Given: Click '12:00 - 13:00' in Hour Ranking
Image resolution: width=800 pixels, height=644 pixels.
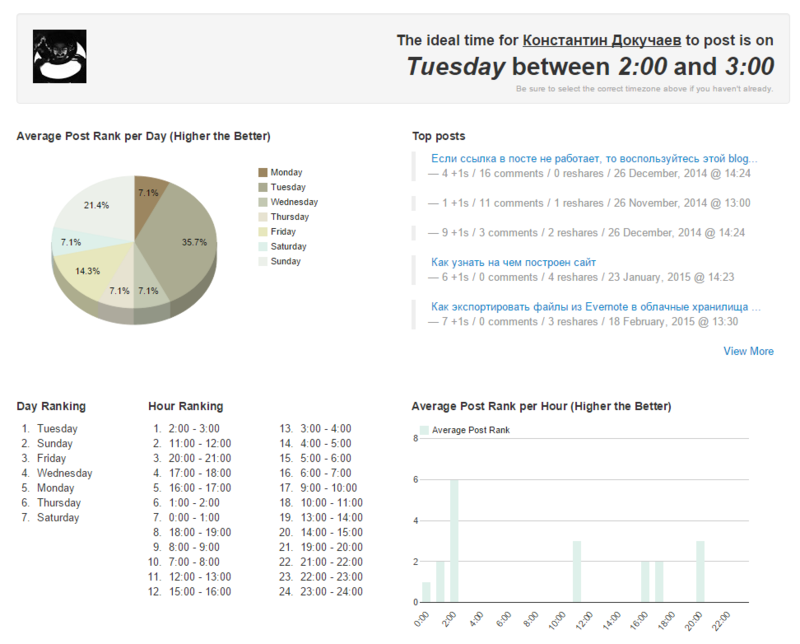Looking at the screenshot, I should point(200,577).
